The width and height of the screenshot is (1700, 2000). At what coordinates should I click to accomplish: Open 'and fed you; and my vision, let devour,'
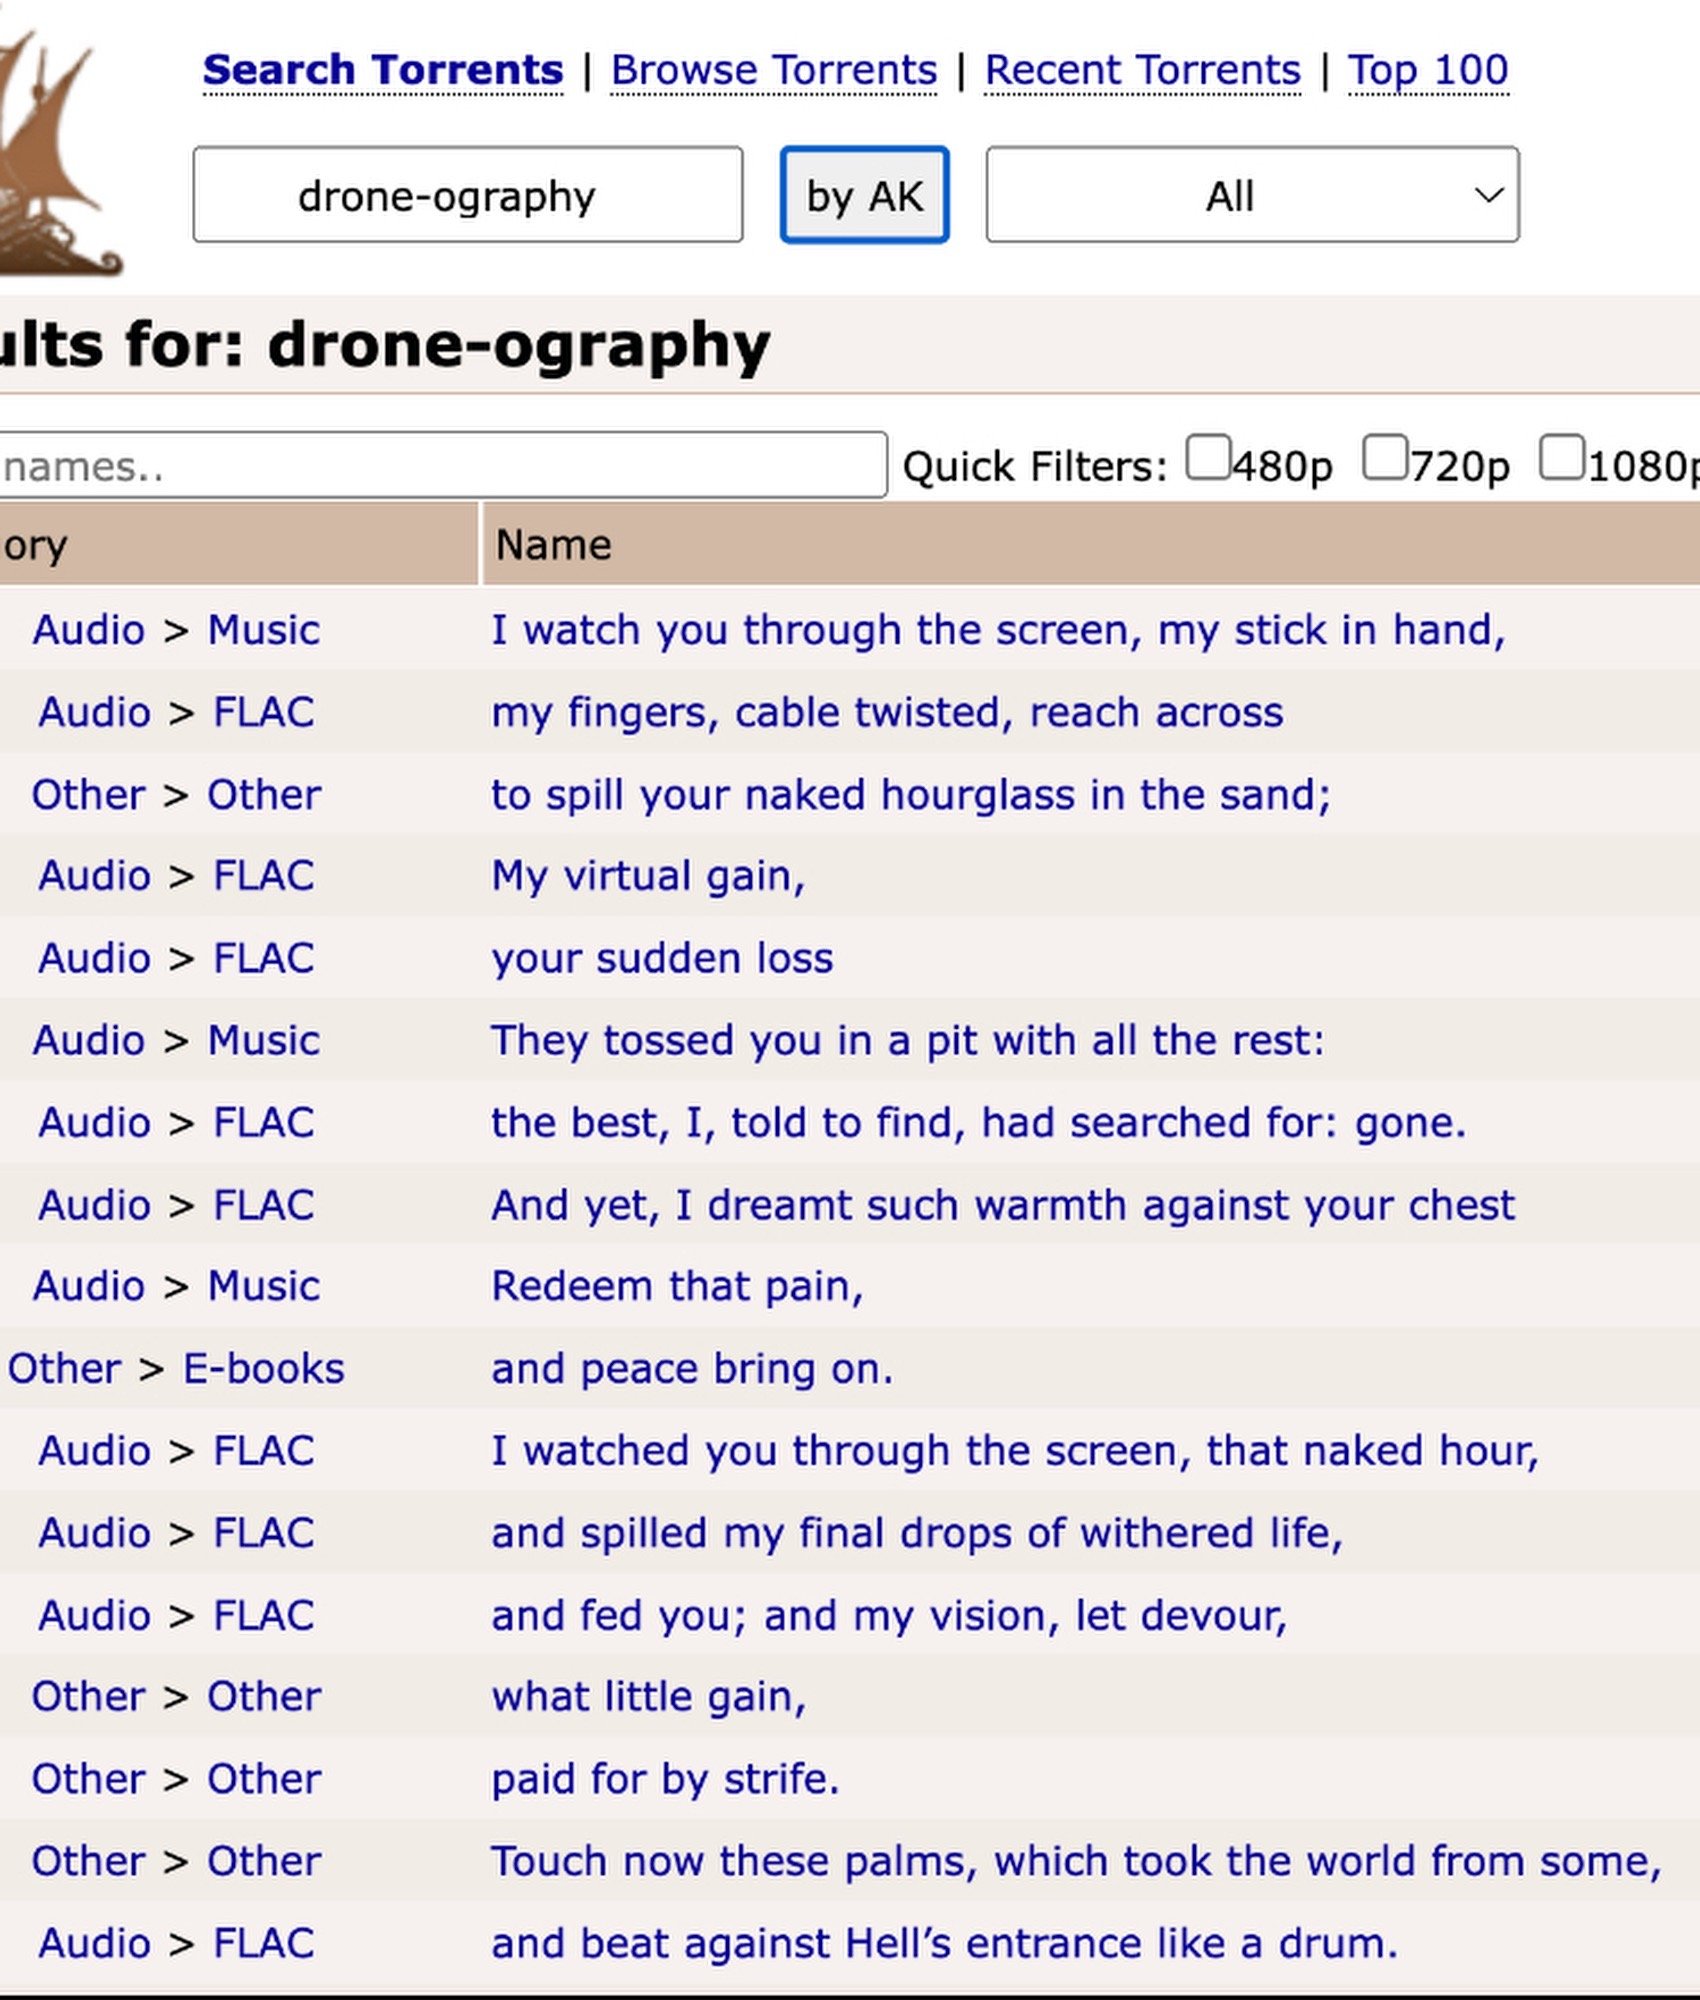[x=889, y=1615]
